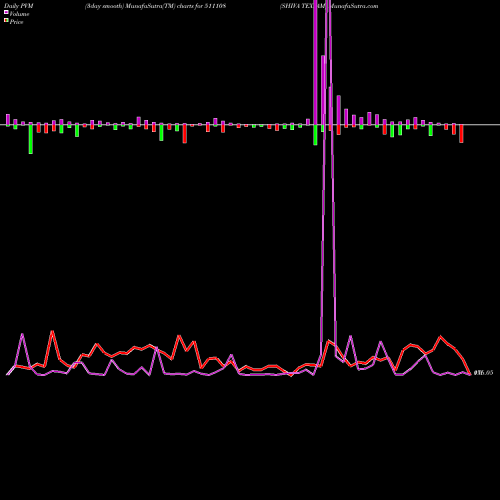This screenshot has height=500, width=500.
Task: Click the Volume legend color swatch
Action: point(6,13)
